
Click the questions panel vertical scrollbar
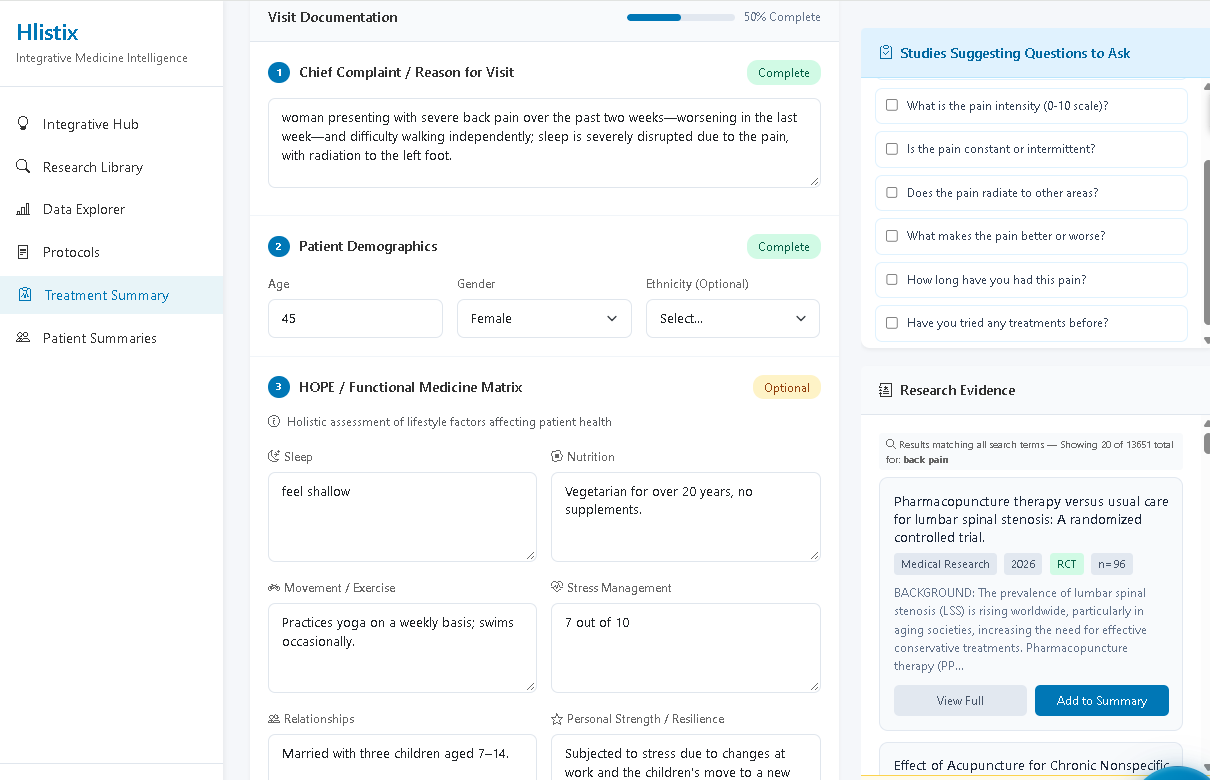point(1206,242)
